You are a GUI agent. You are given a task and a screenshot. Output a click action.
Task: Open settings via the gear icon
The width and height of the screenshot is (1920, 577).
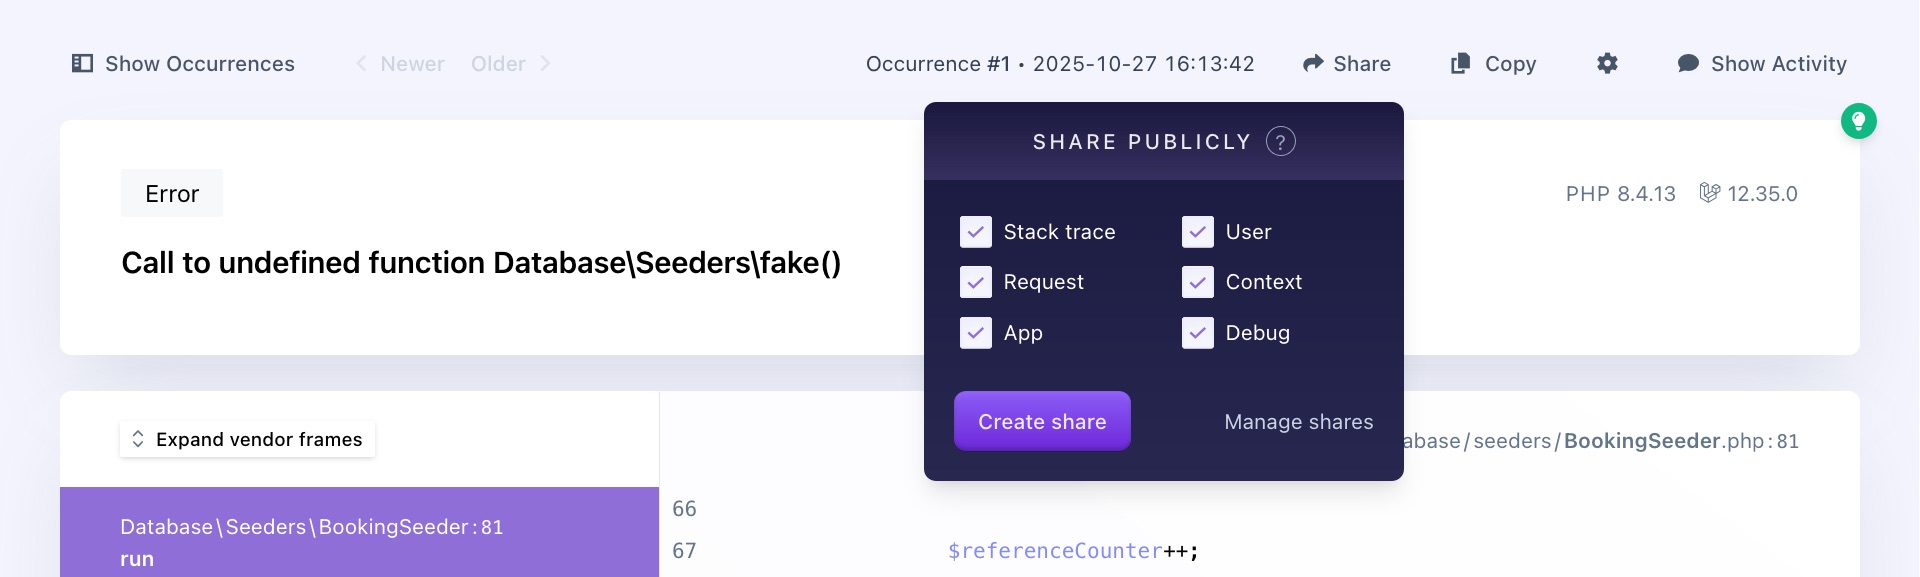tap(1606, 63)
